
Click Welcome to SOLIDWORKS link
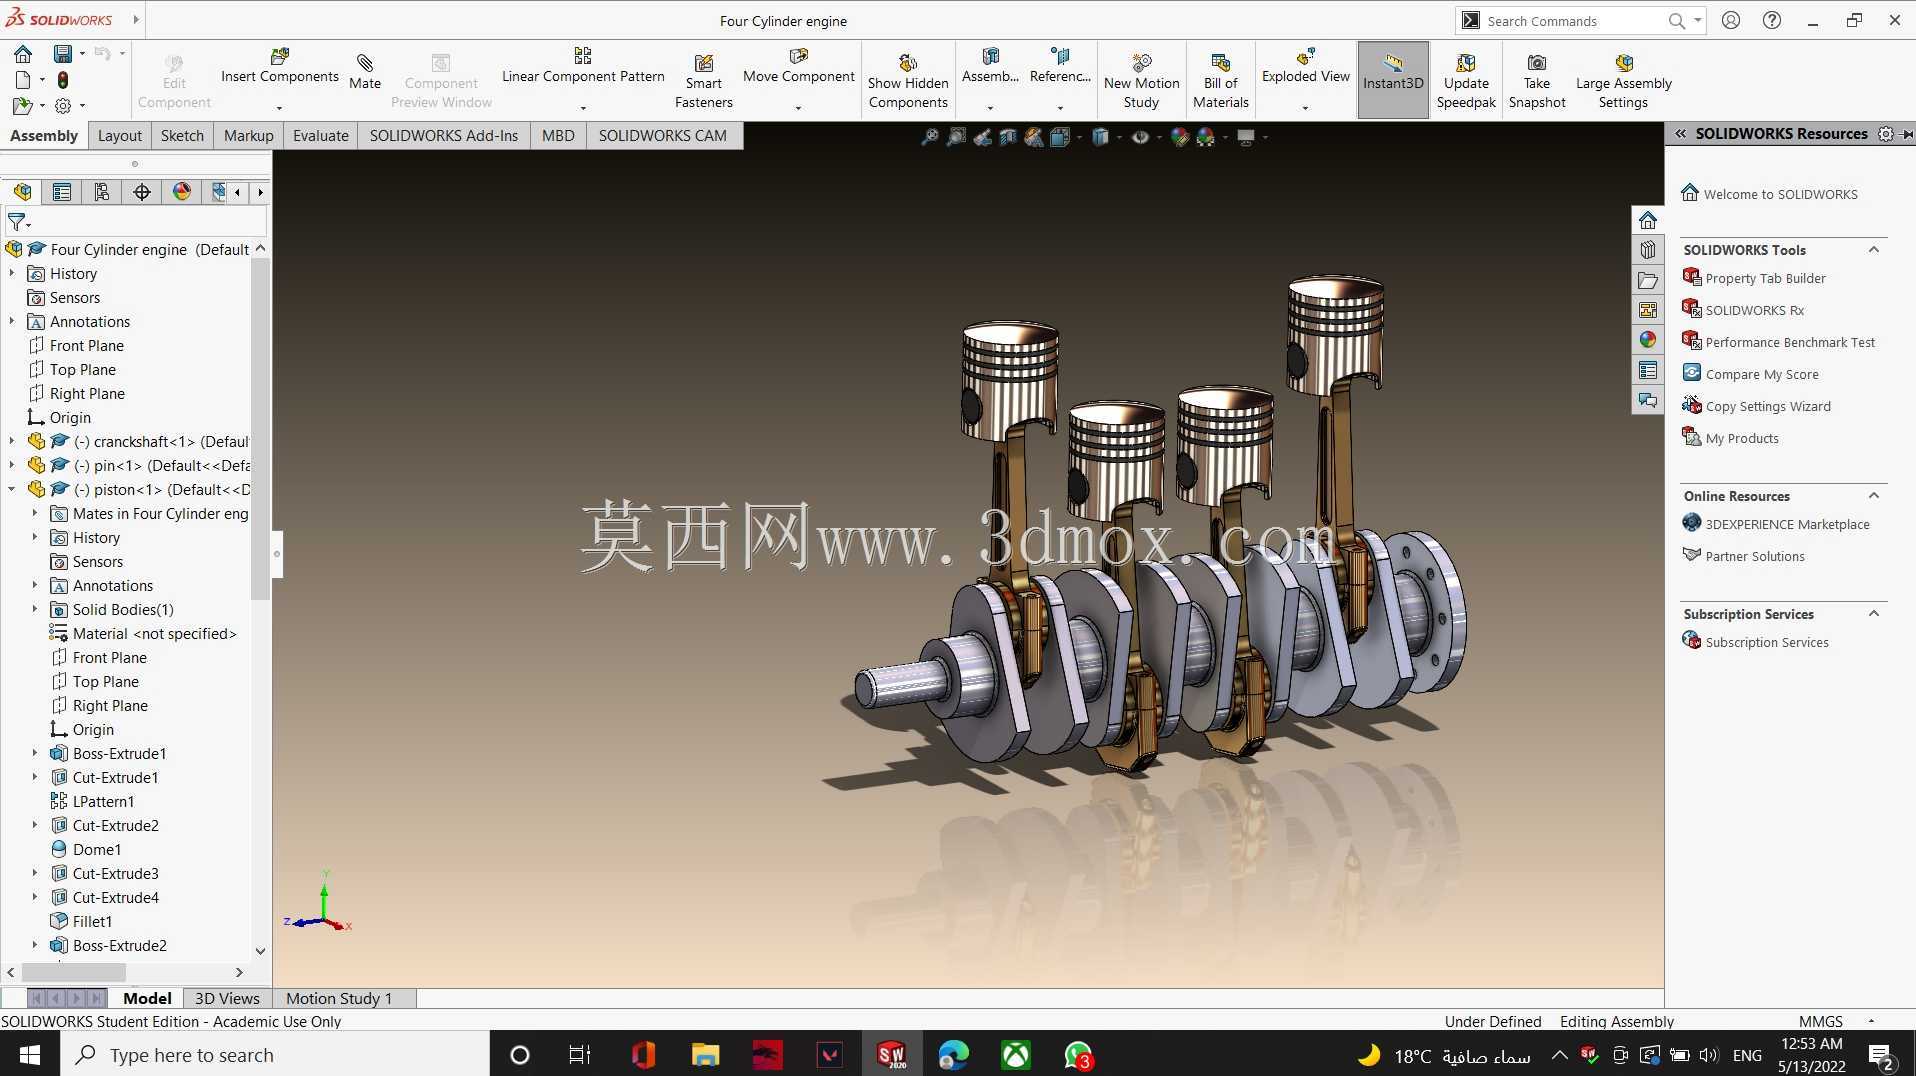point(1780,194)
